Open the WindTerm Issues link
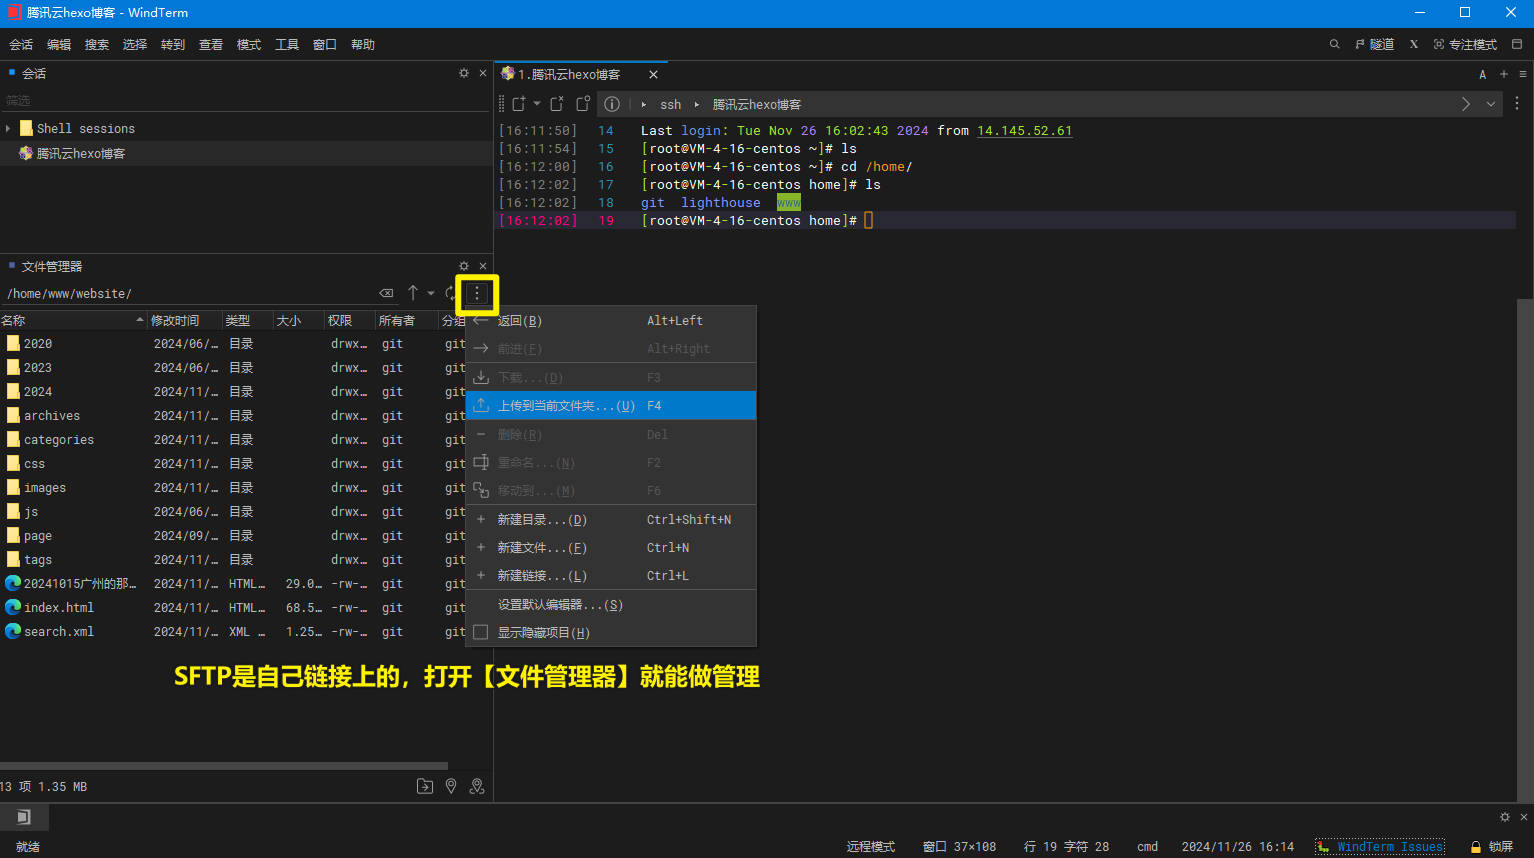Screen dimensions: 1534x858 tap(1380, 847)
